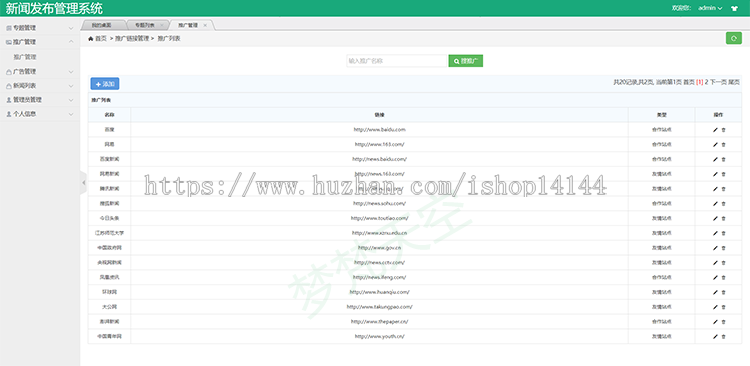
Task: Expand the 广告管理 sidebar chevron
Action: point(71,72)
